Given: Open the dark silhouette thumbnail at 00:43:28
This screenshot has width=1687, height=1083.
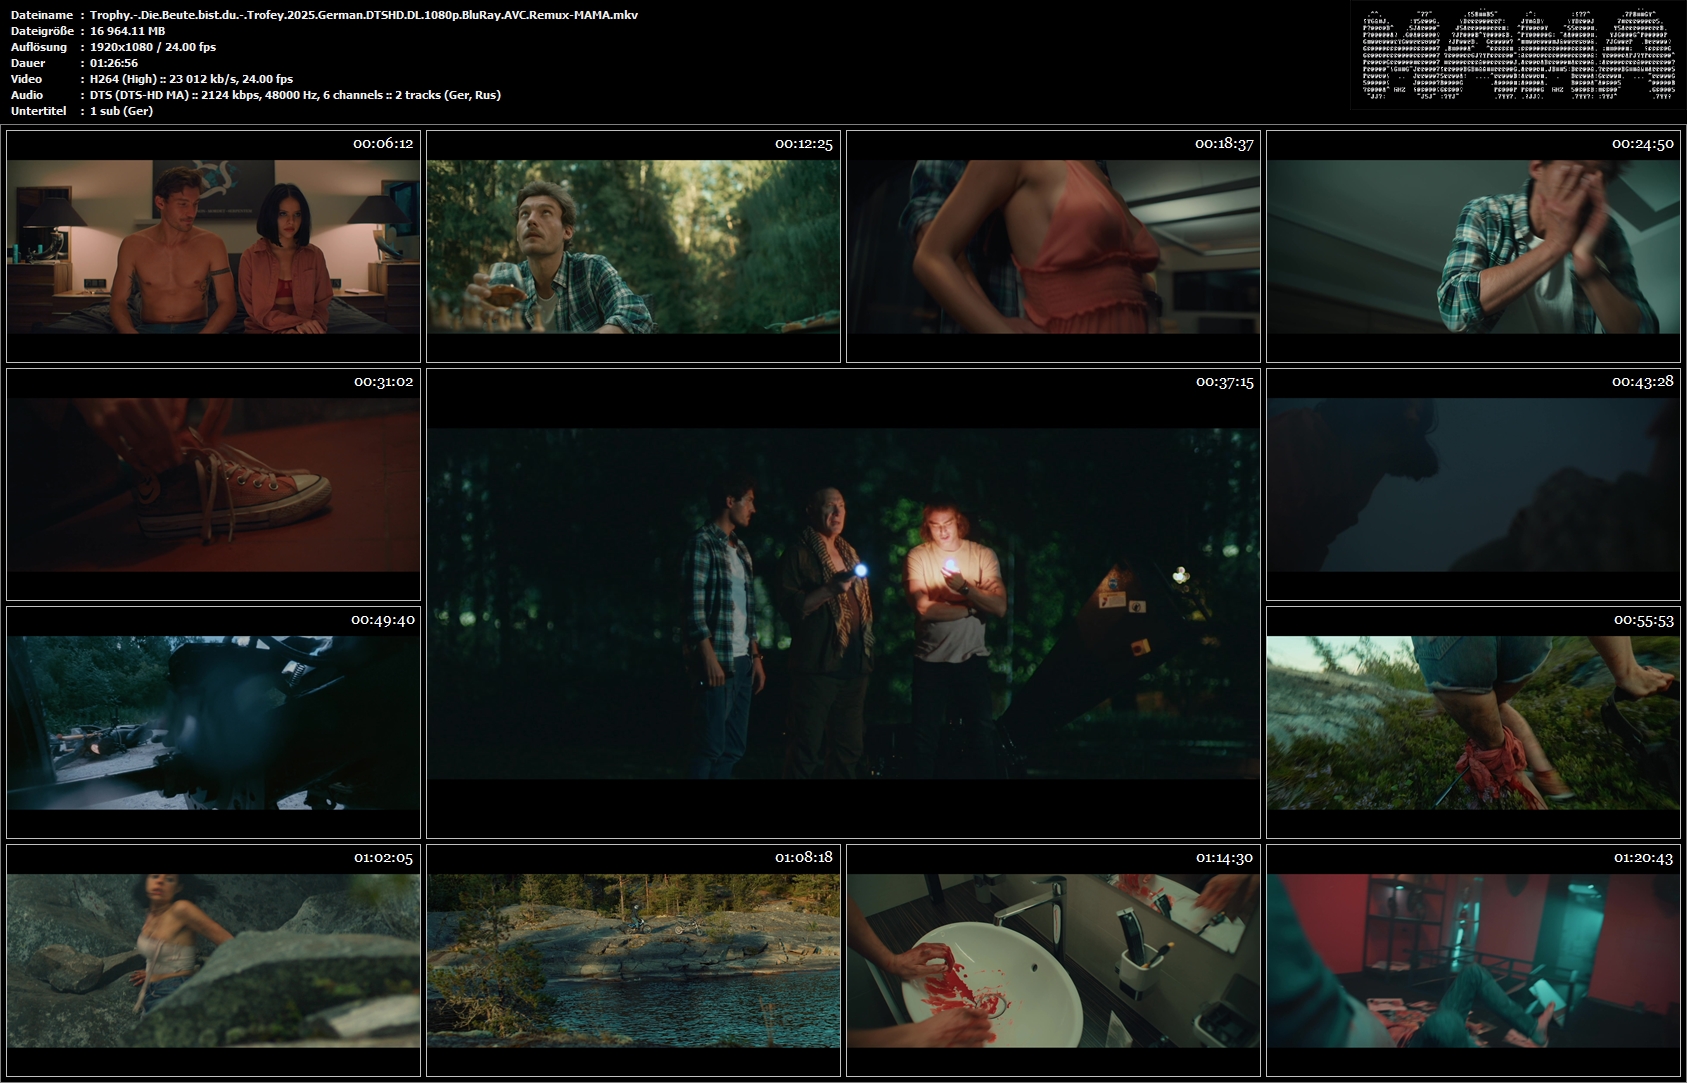Looking at the screenshot, I should click(x=1473, y=484).
